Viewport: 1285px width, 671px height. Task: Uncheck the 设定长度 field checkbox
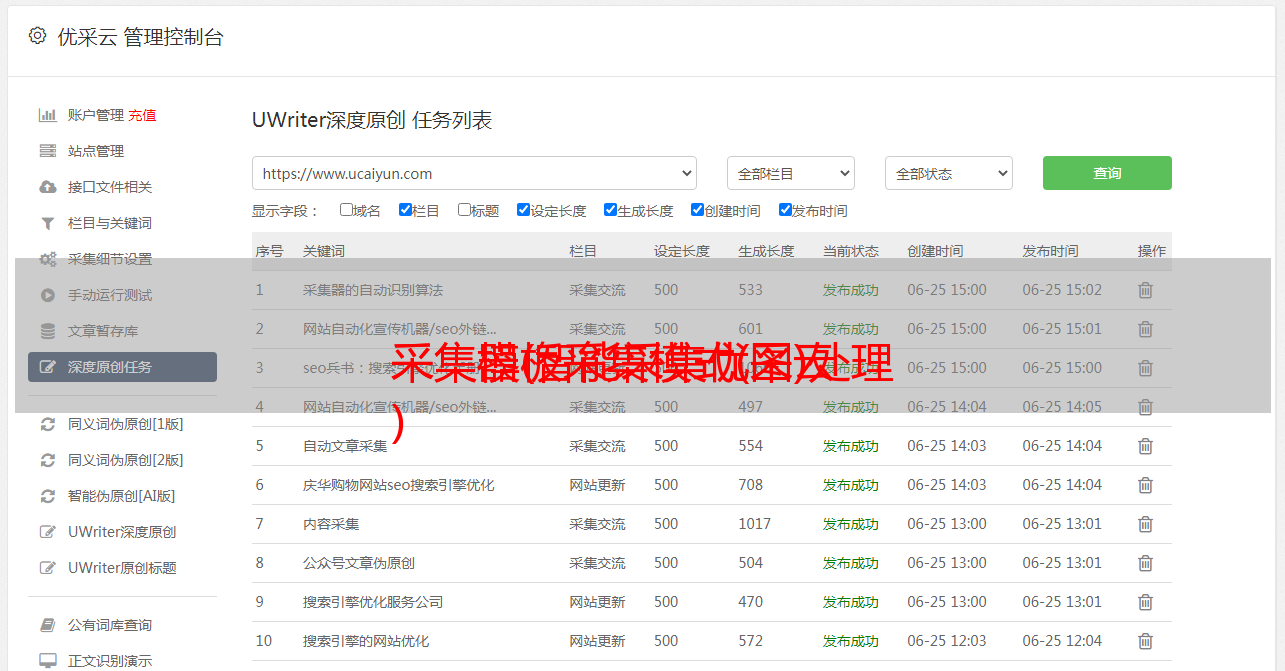point(523,210)
